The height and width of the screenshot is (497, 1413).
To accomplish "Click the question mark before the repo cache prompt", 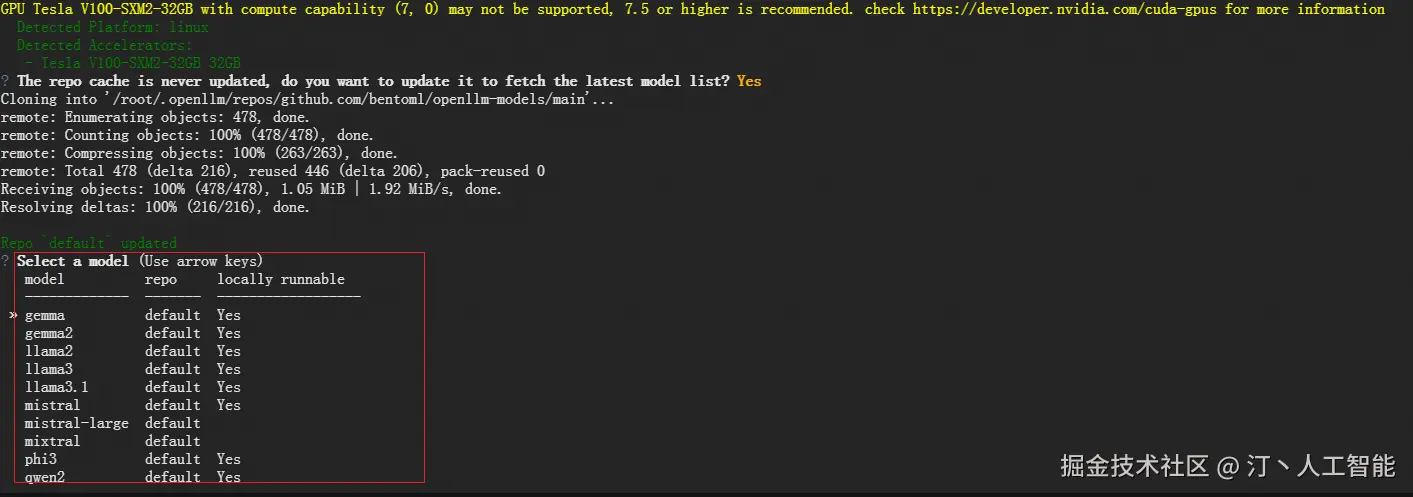I will [6, 81].
